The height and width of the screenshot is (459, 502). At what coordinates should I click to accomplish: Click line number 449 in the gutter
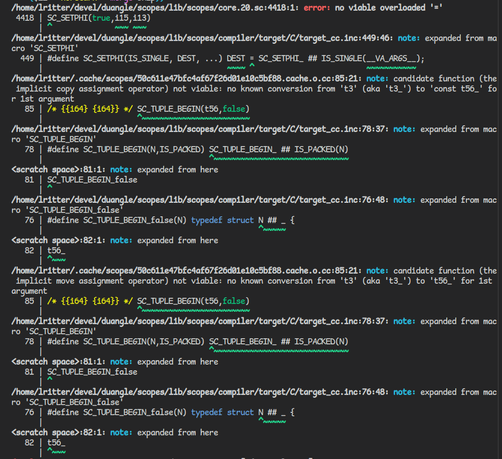27,59
